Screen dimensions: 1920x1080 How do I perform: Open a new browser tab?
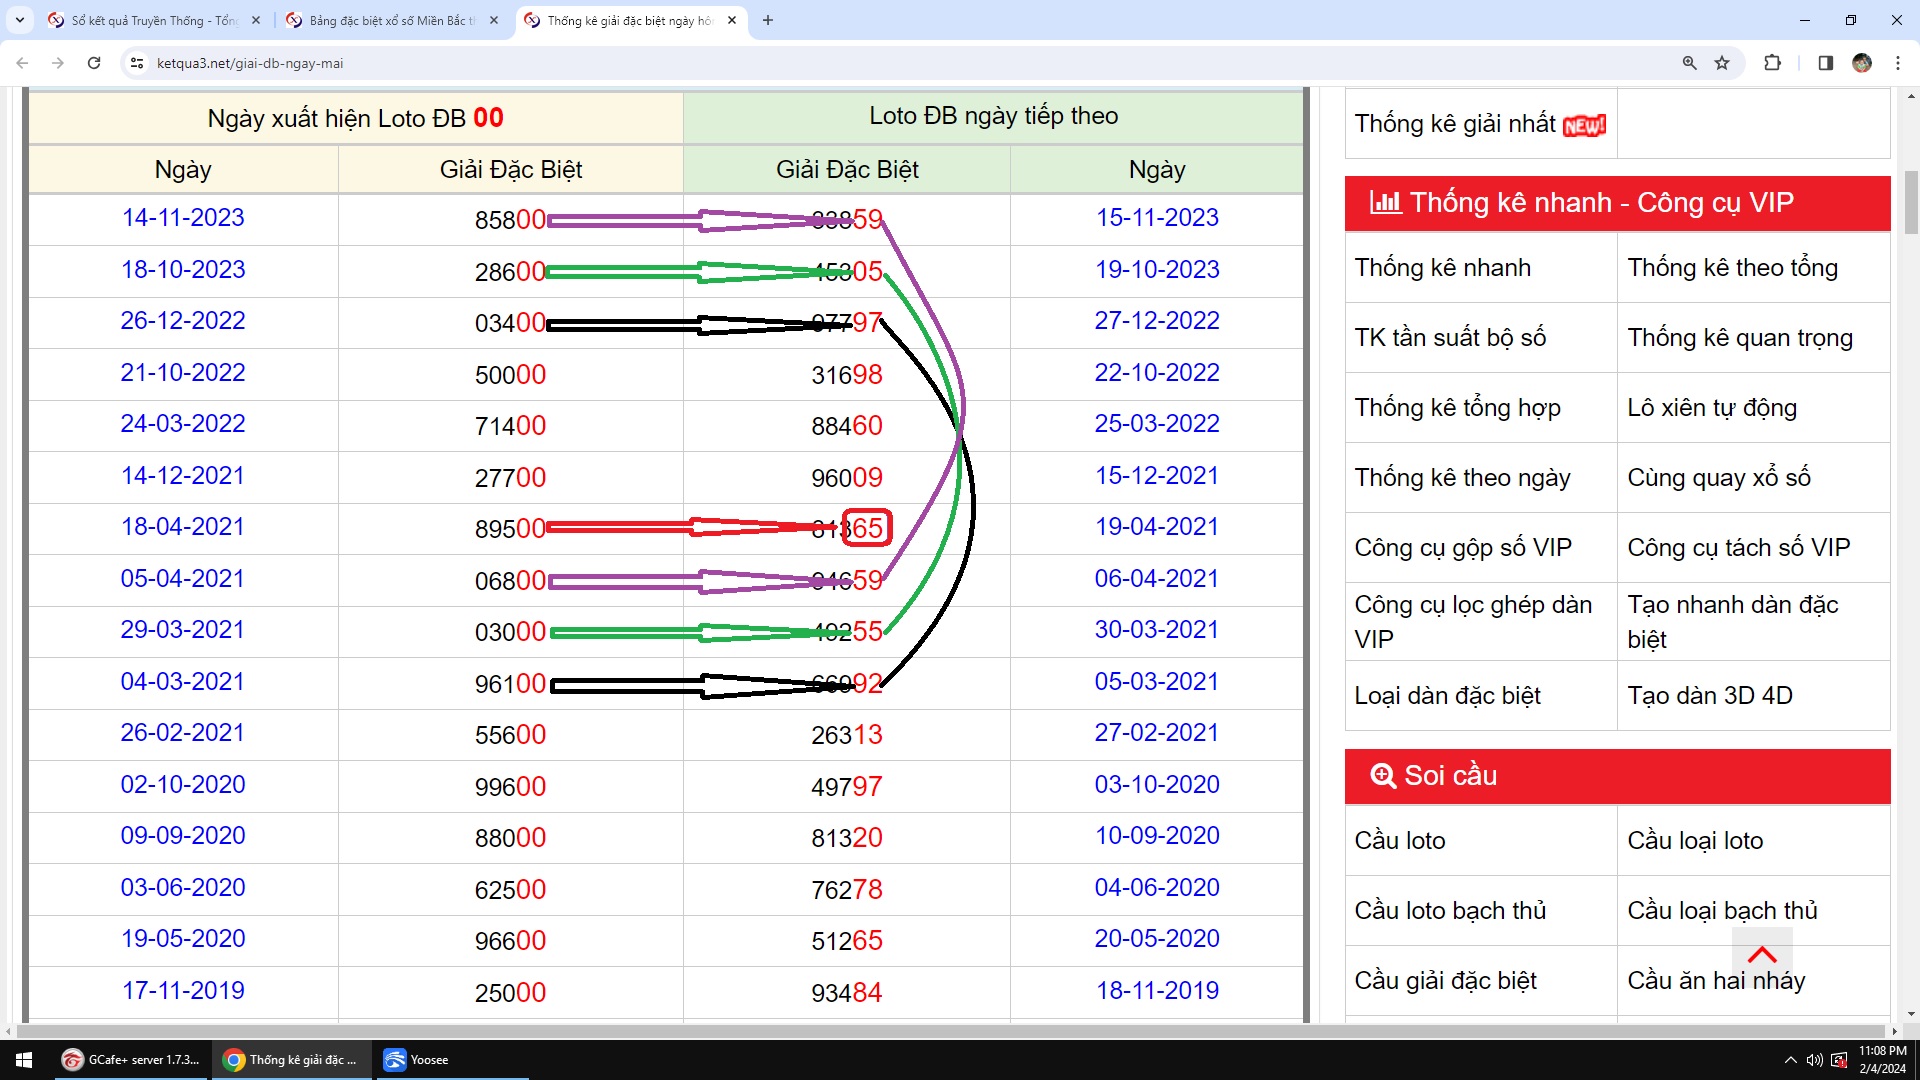767,20
